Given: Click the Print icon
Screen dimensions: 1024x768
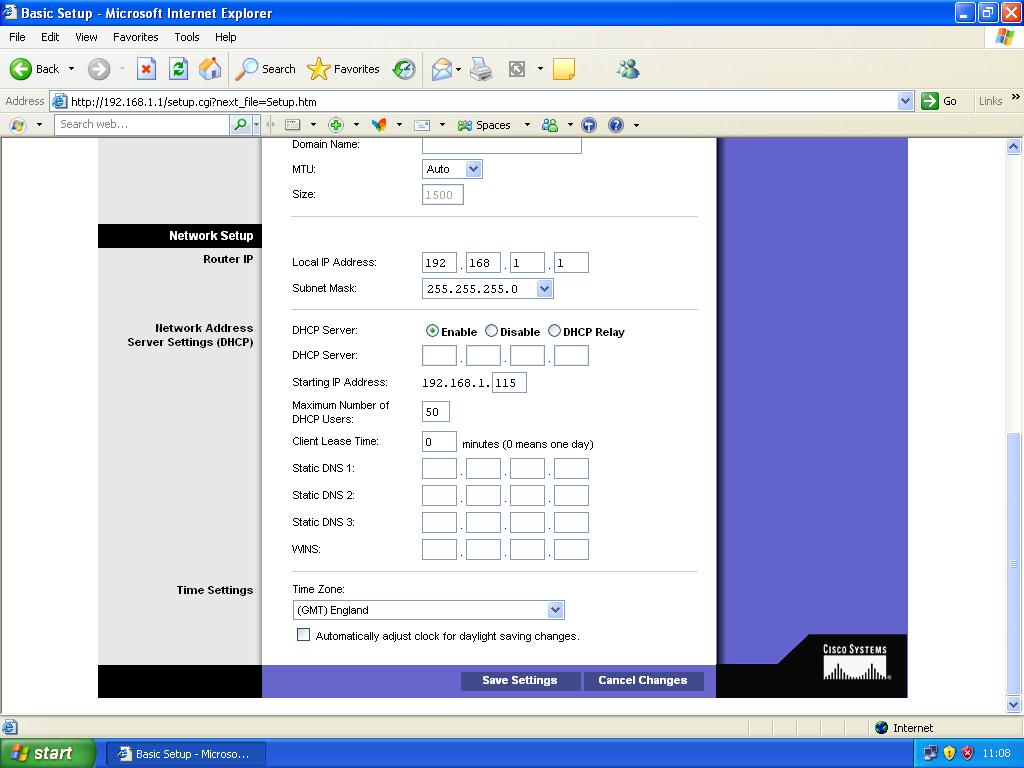Looking at the screenshot, I should point(481,69).
